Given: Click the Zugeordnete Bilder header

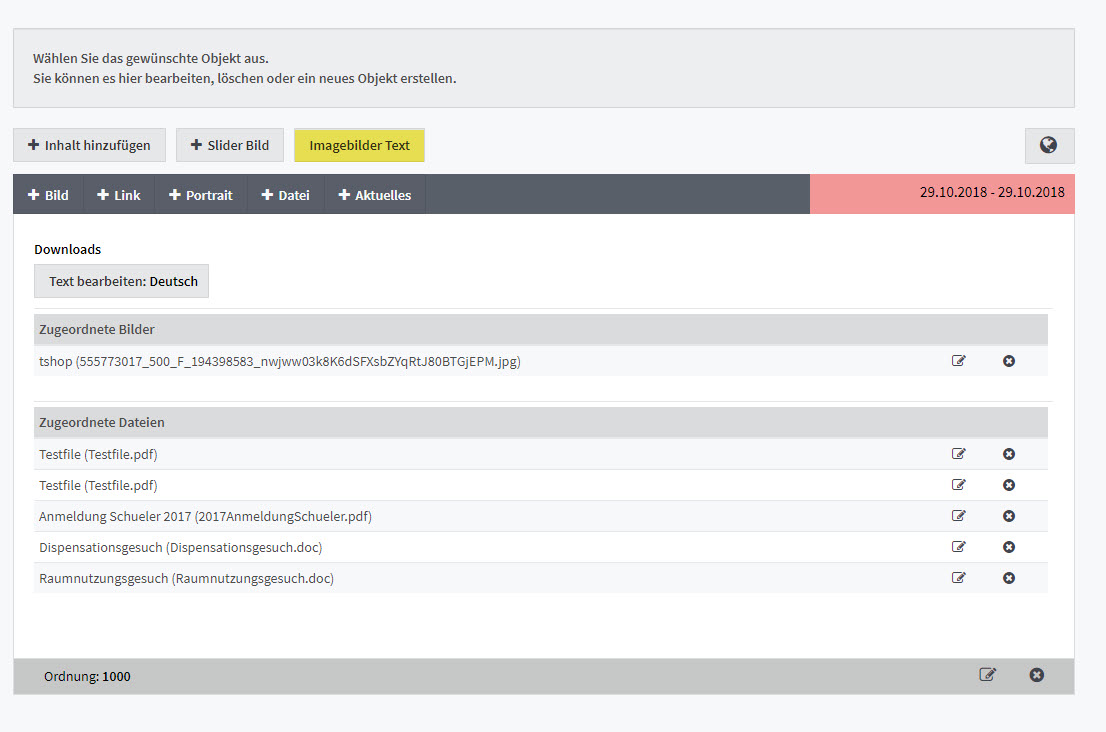Looking at the screenshot, I should (540, 329).
